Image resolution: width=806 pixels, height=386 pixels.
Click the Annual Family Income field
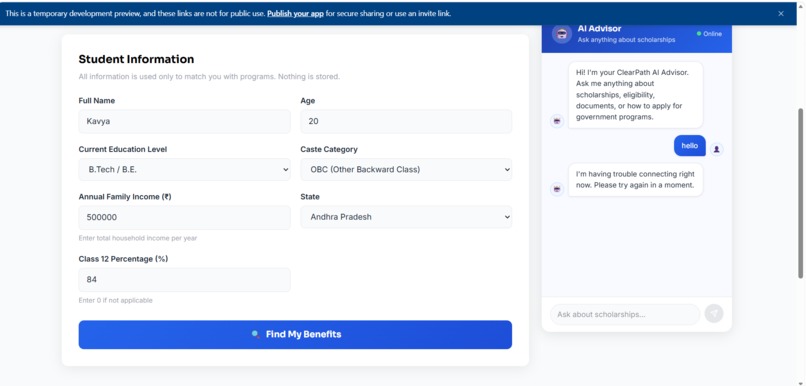pos(184,217)
